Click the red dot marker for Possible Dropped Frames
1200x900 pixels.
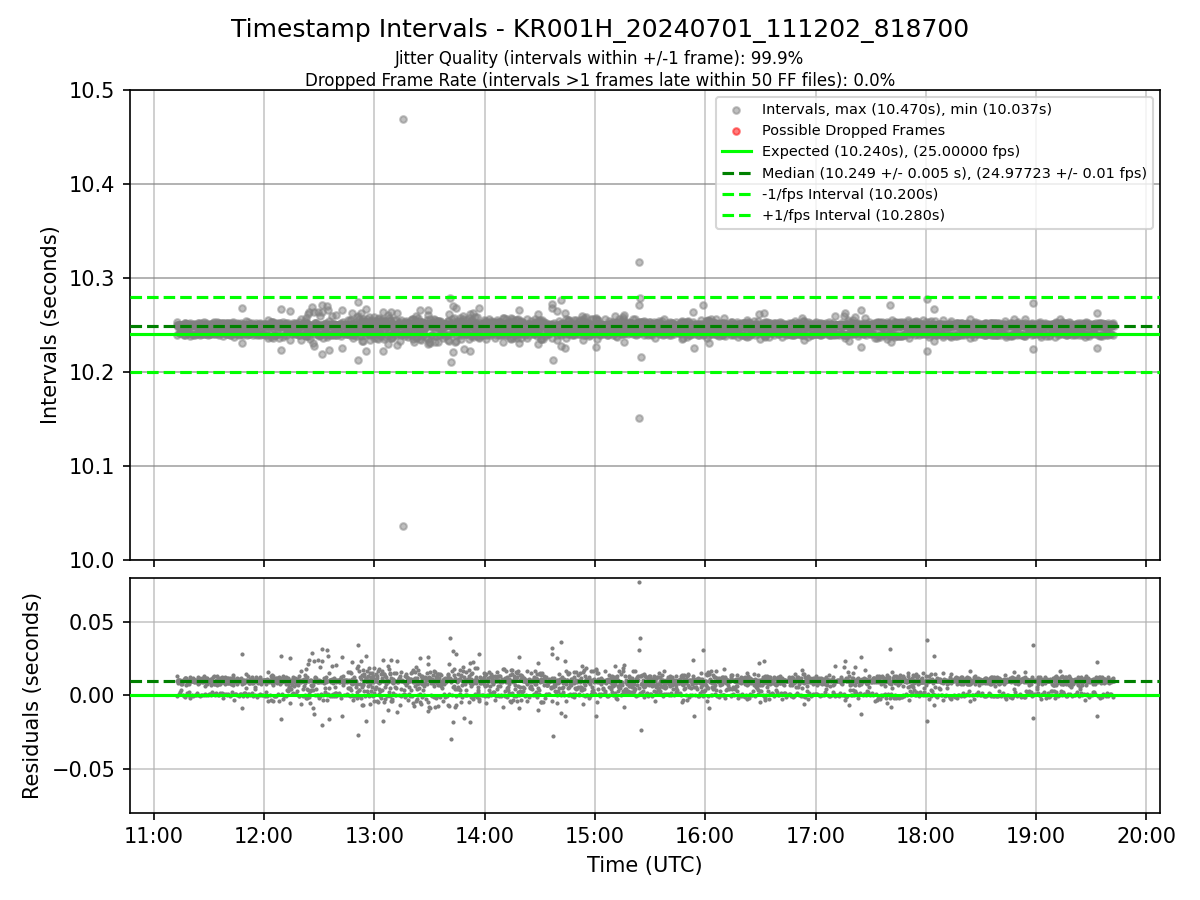pyautogui.click(x=737, y=131)
